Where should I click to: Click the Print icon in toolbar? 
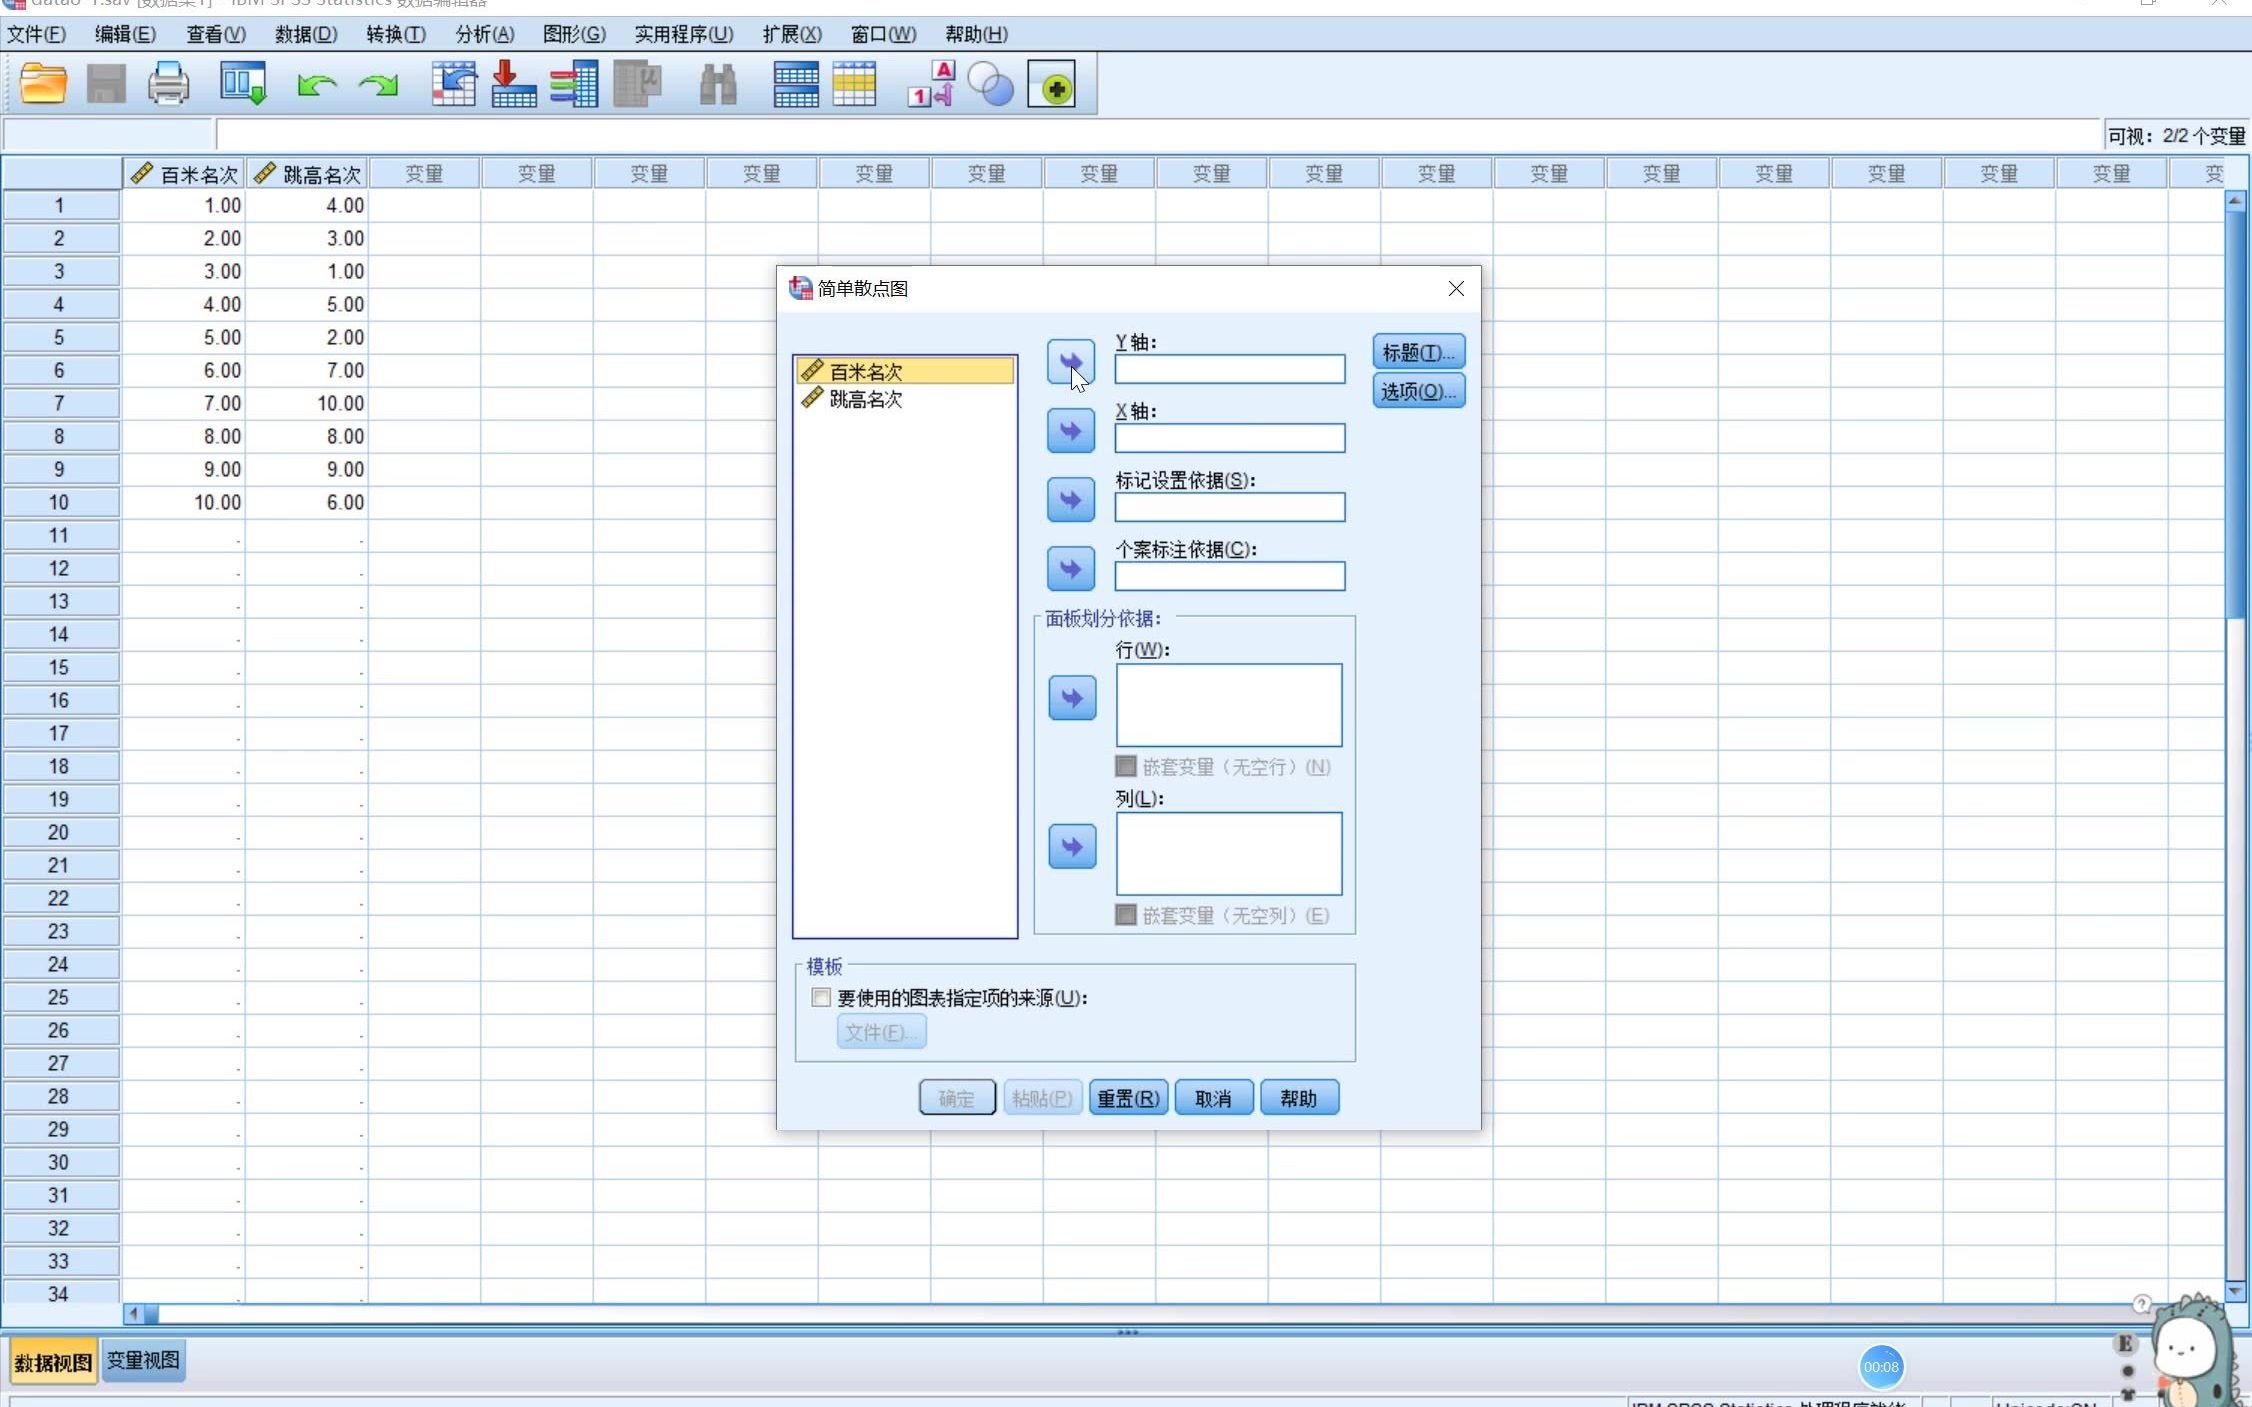point(168,84)
